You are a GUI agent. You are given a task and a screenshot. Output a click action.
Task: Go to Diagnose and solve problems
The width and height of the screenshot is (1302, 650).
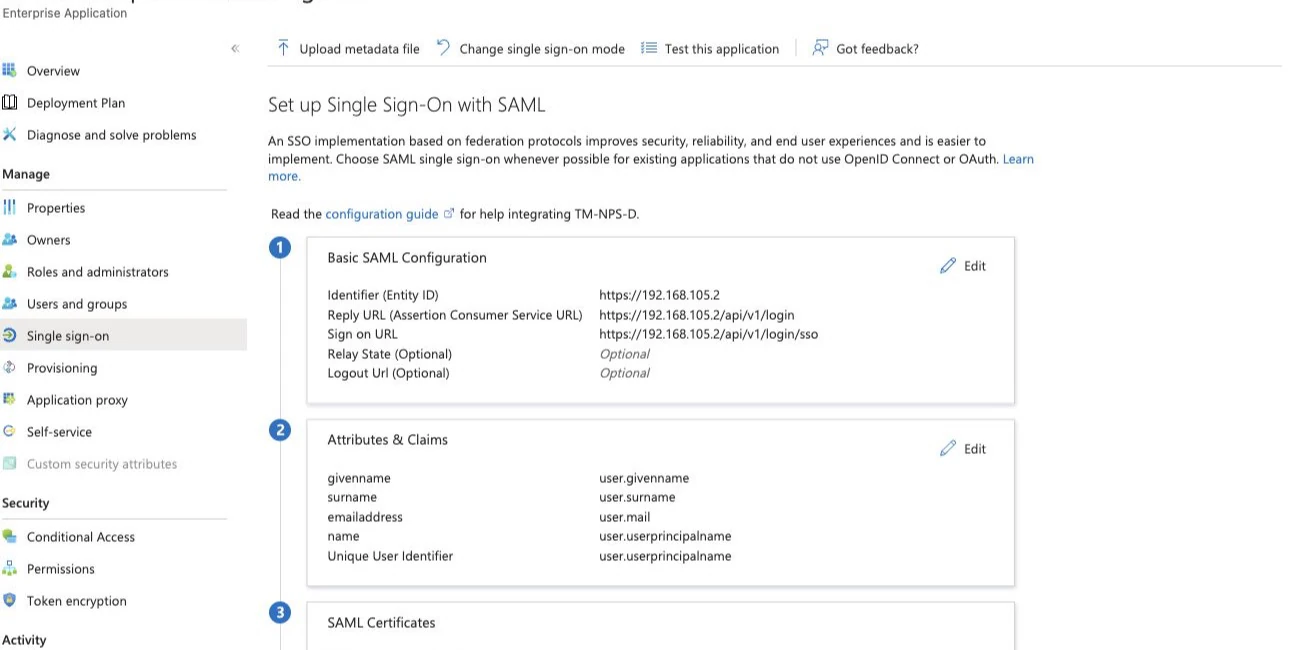(112, 135)
